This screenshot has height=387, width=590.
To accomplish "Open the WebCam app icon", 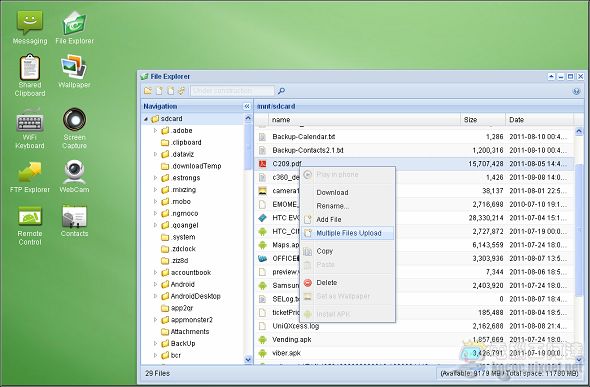I will [x=74, y=177].
